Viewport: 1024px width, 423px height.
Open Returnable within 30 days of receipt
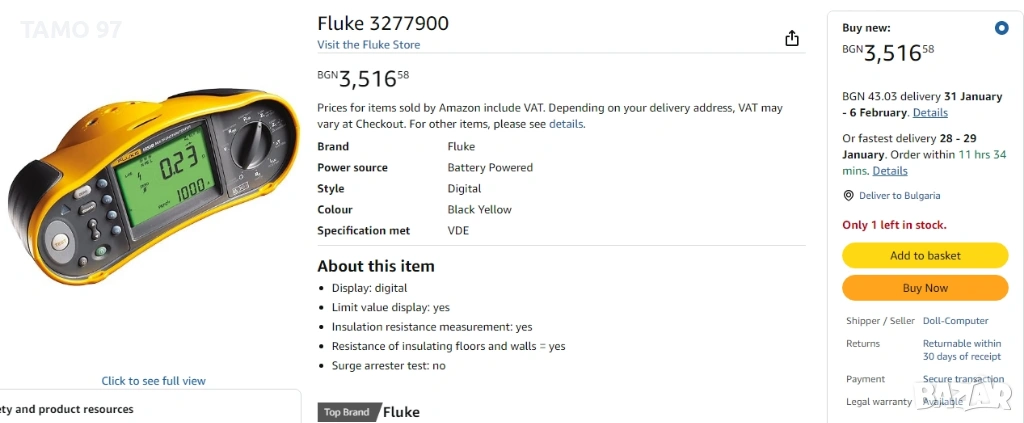point(961,350)
